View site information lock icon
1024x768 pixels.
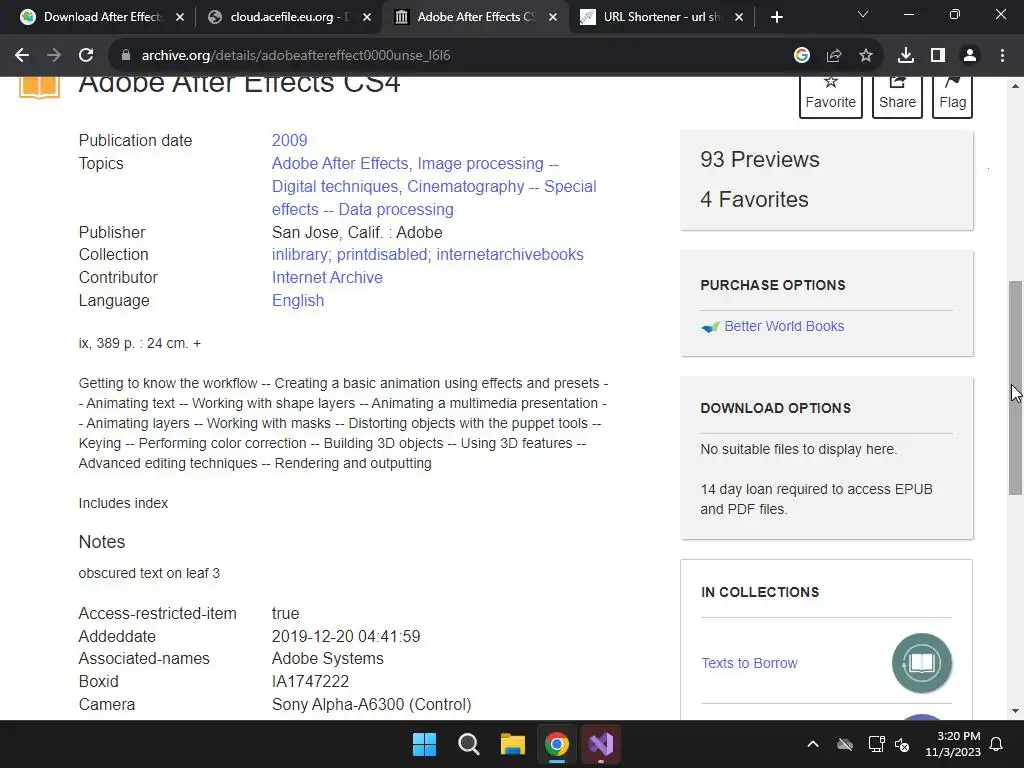(x=126, y=56)
